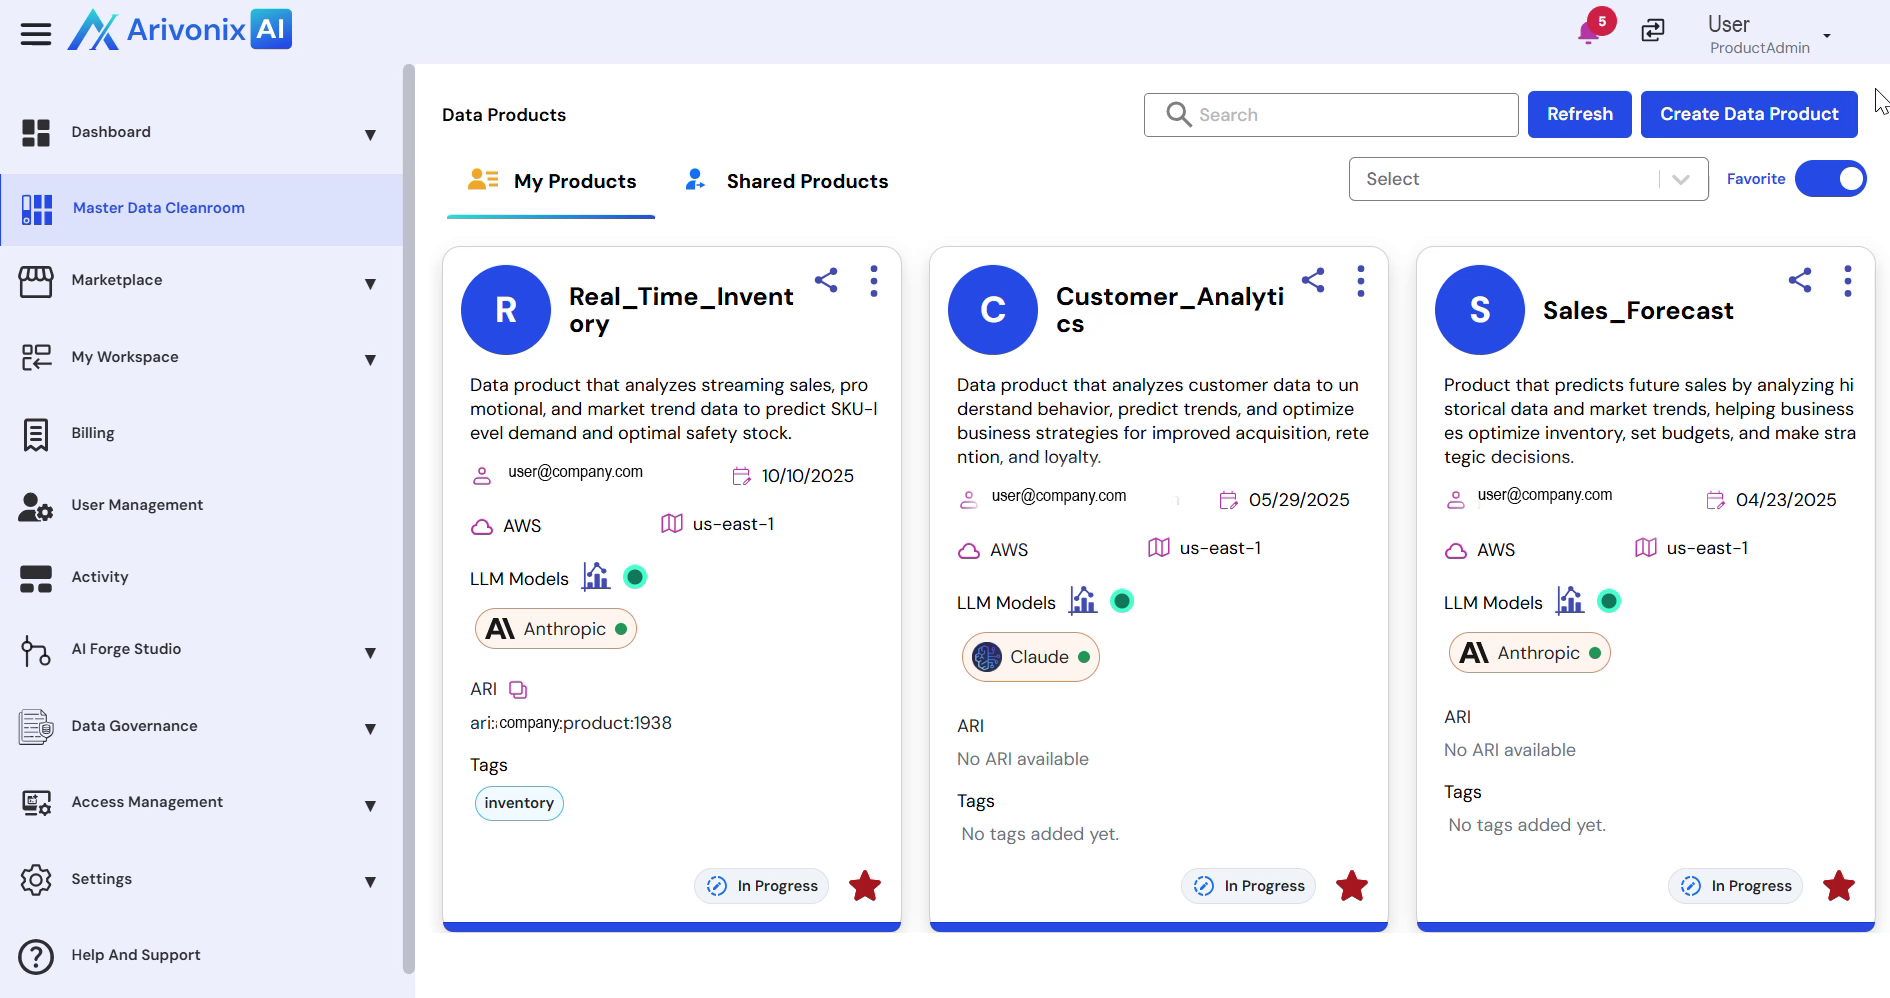Open the notifications bell with 5 alerts

pos(1590,31)
